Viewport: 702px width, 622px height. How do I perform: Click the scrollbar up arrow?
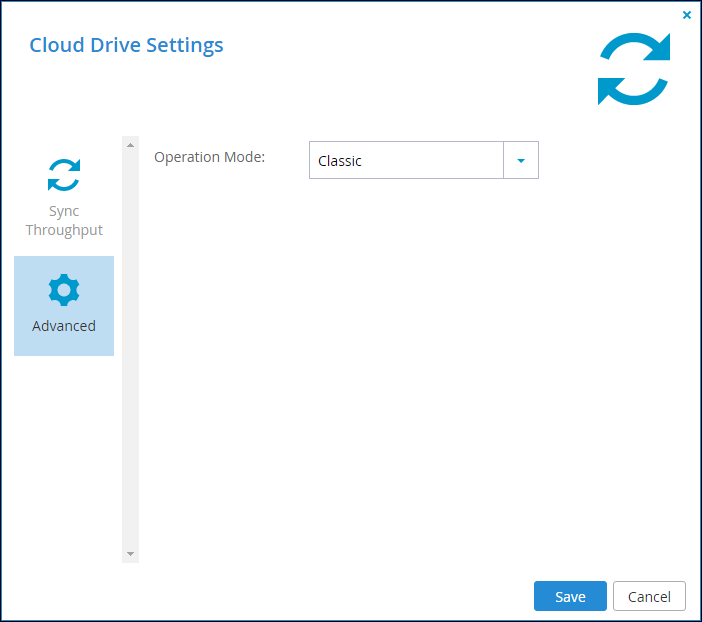(x=130, y=145)
